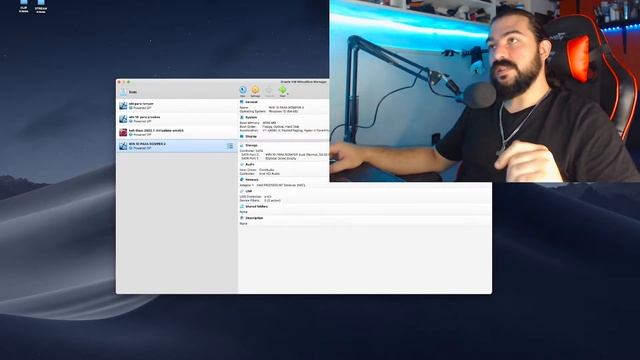
Task: Open the menu icon on WIN 10 PARA ROMPER 2 row
Action: click(x=230, y=146)
